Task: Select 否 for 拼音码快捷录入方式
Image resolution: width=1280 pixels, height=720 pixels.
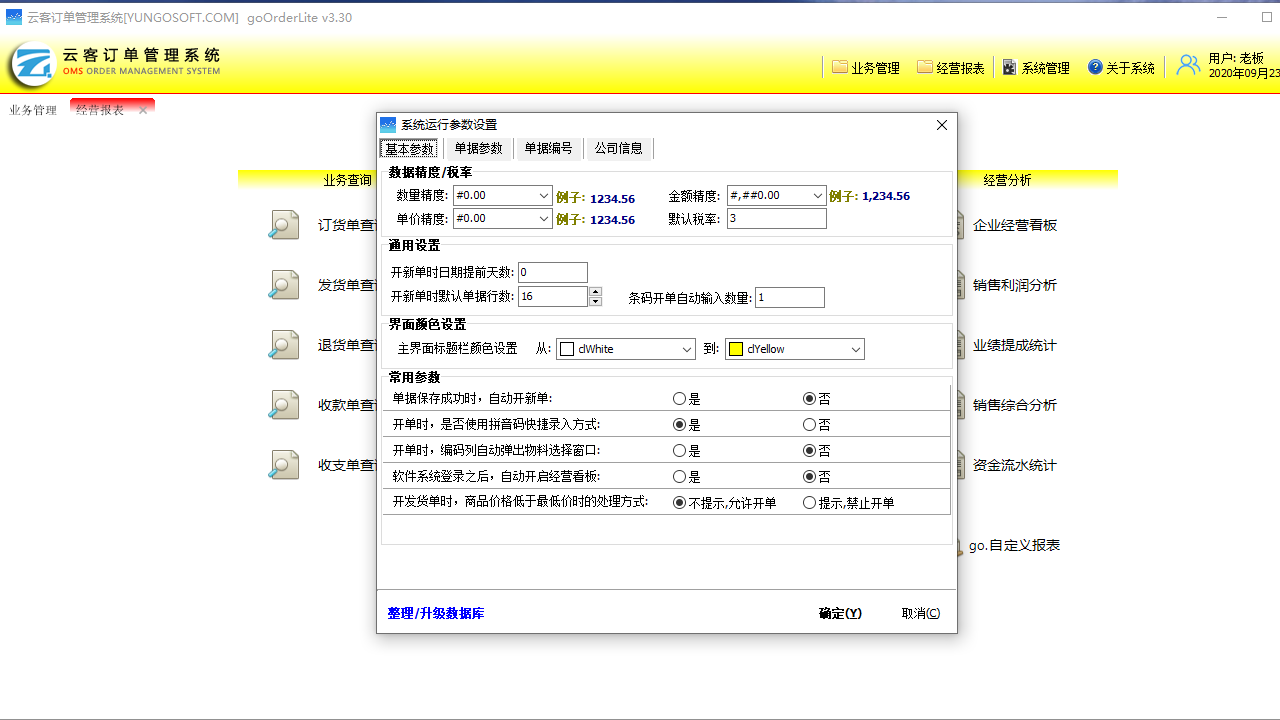Action: point(810,425)
